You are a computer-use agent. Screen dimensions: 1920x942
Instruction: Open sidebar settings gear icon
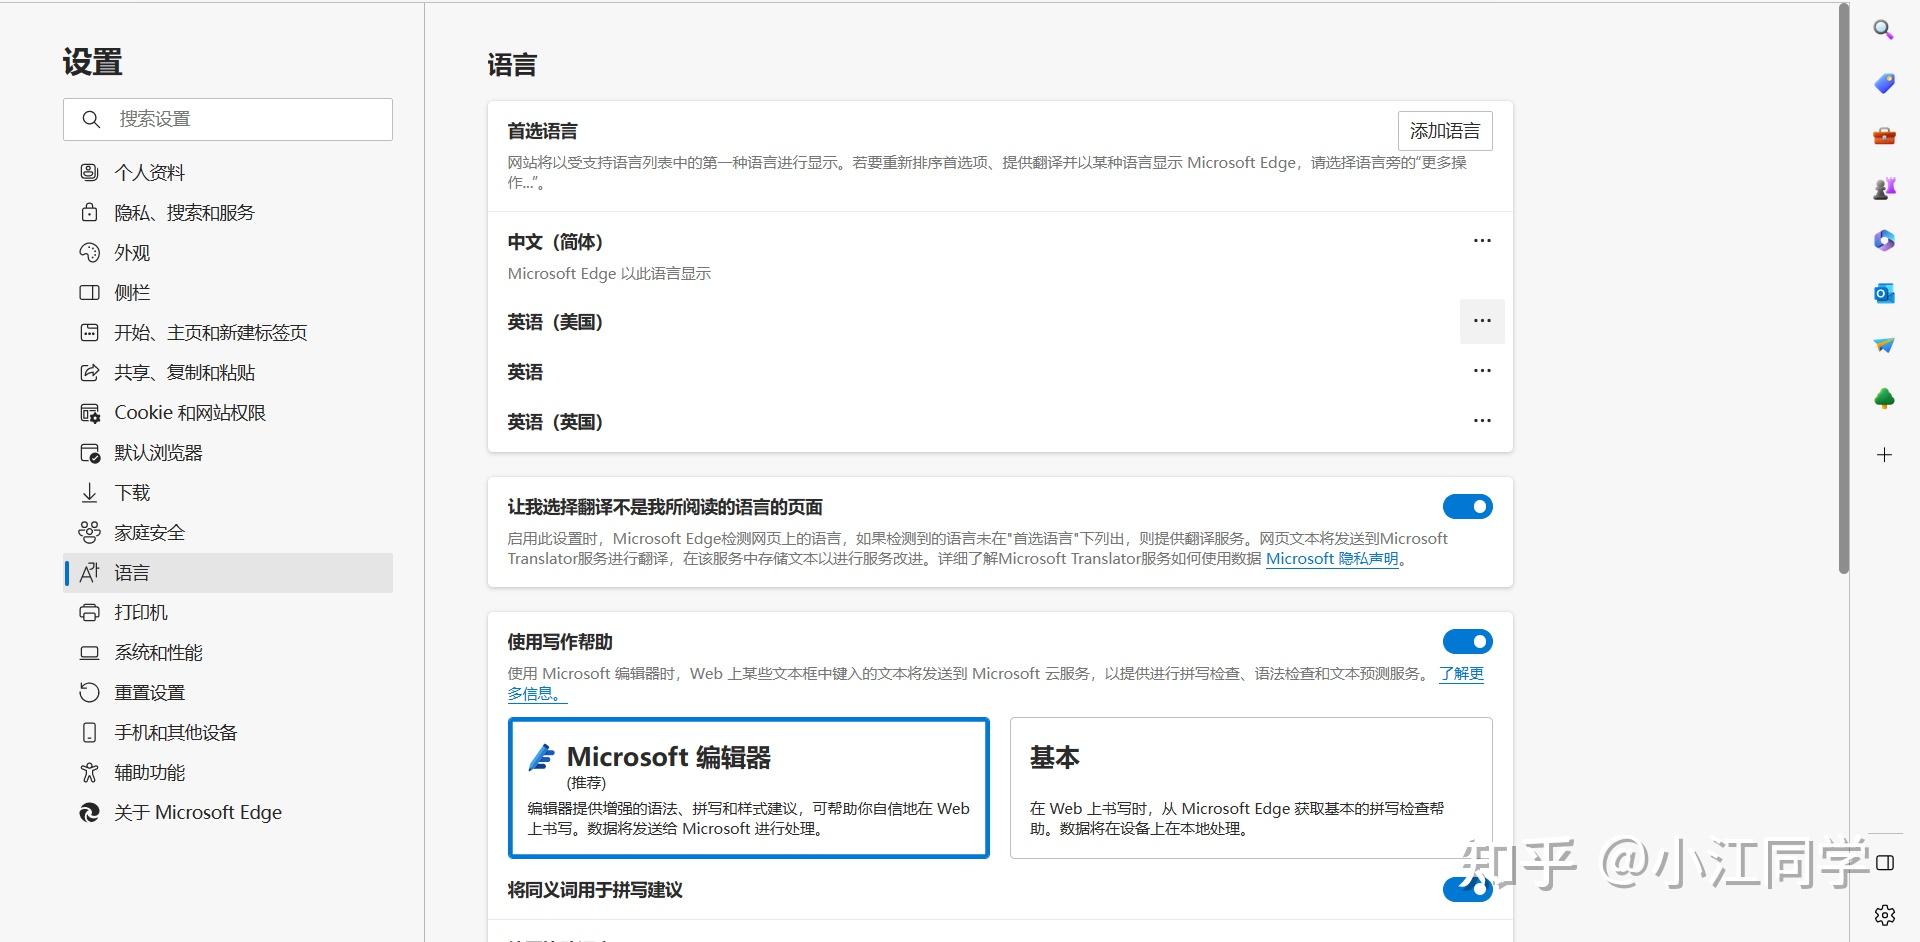point(1885,915)
